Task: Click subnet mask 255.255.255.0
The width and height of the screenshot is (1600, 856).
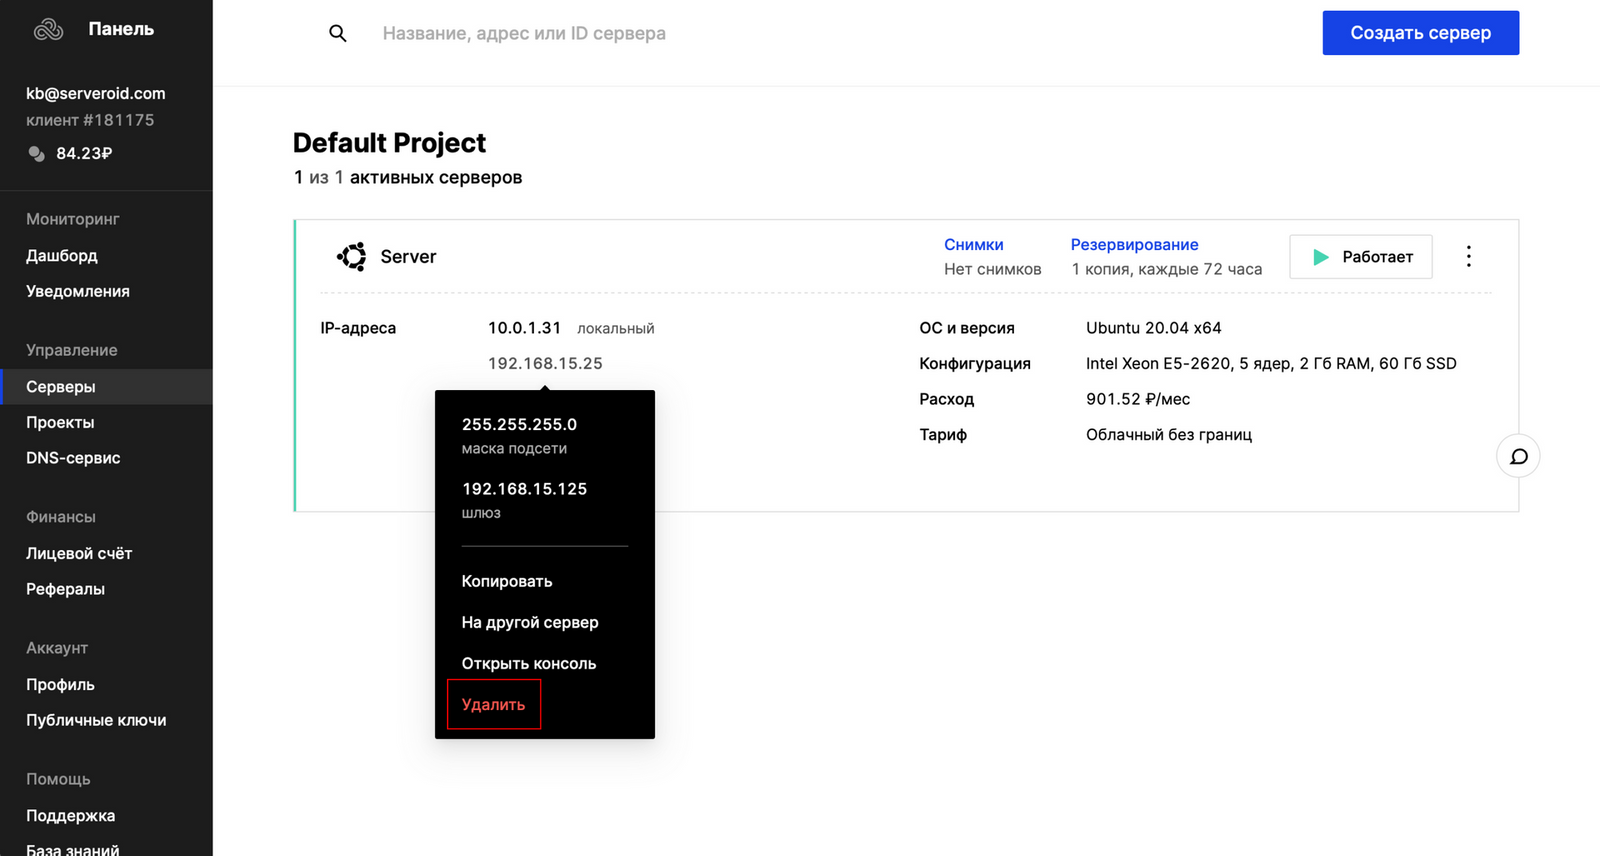Action: pyautogui.click(x=519, y=424)
